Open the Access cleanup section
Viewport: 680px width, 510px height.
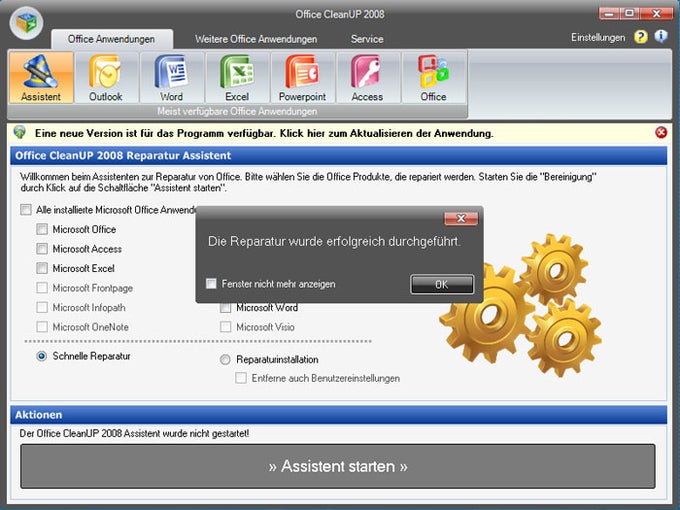point(367,78)
